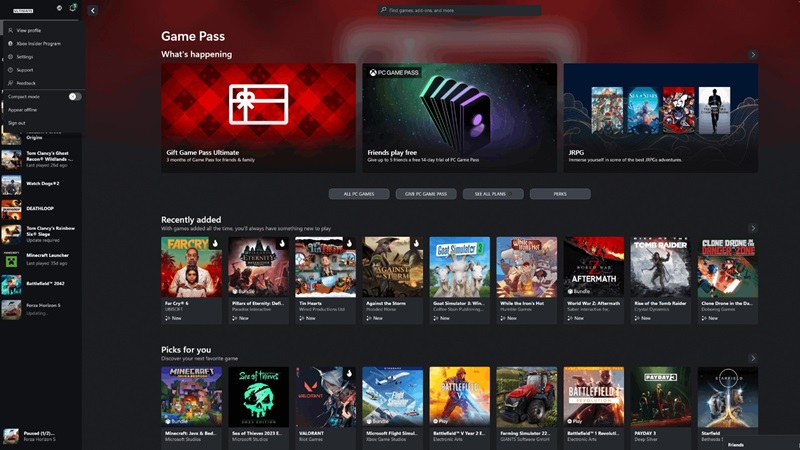Click the search magnifier icon

(x=383, y=10)
